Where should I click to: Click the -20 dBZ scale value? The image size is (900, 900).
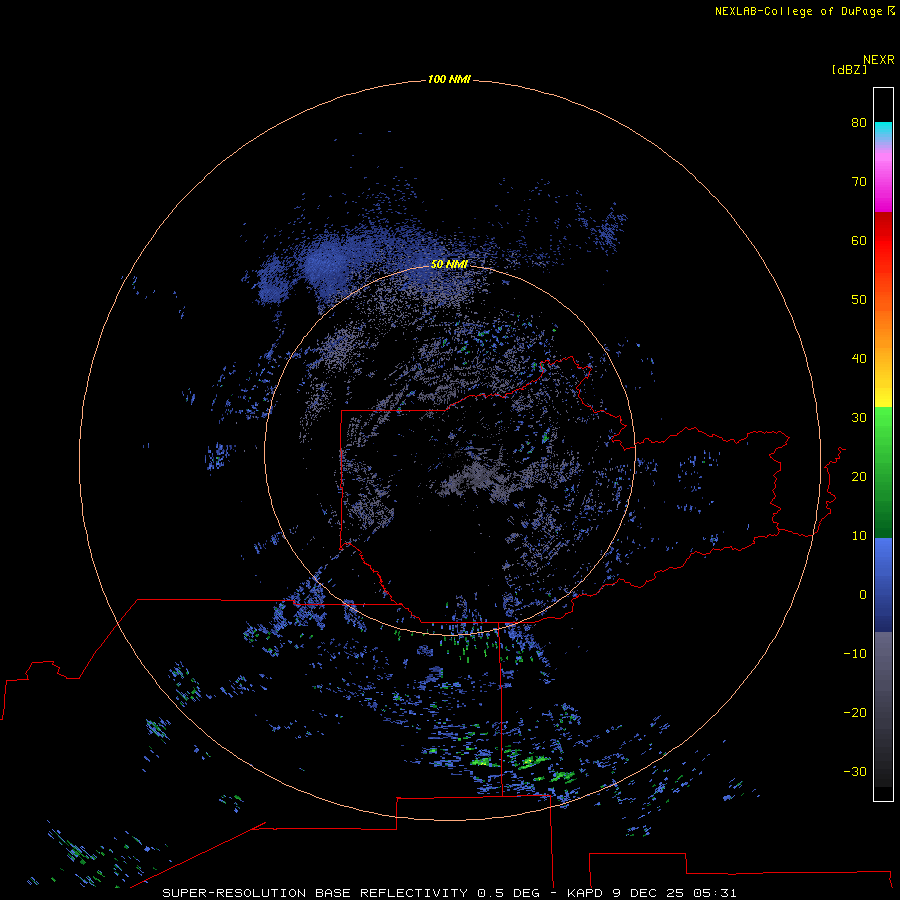pos(855,712)
